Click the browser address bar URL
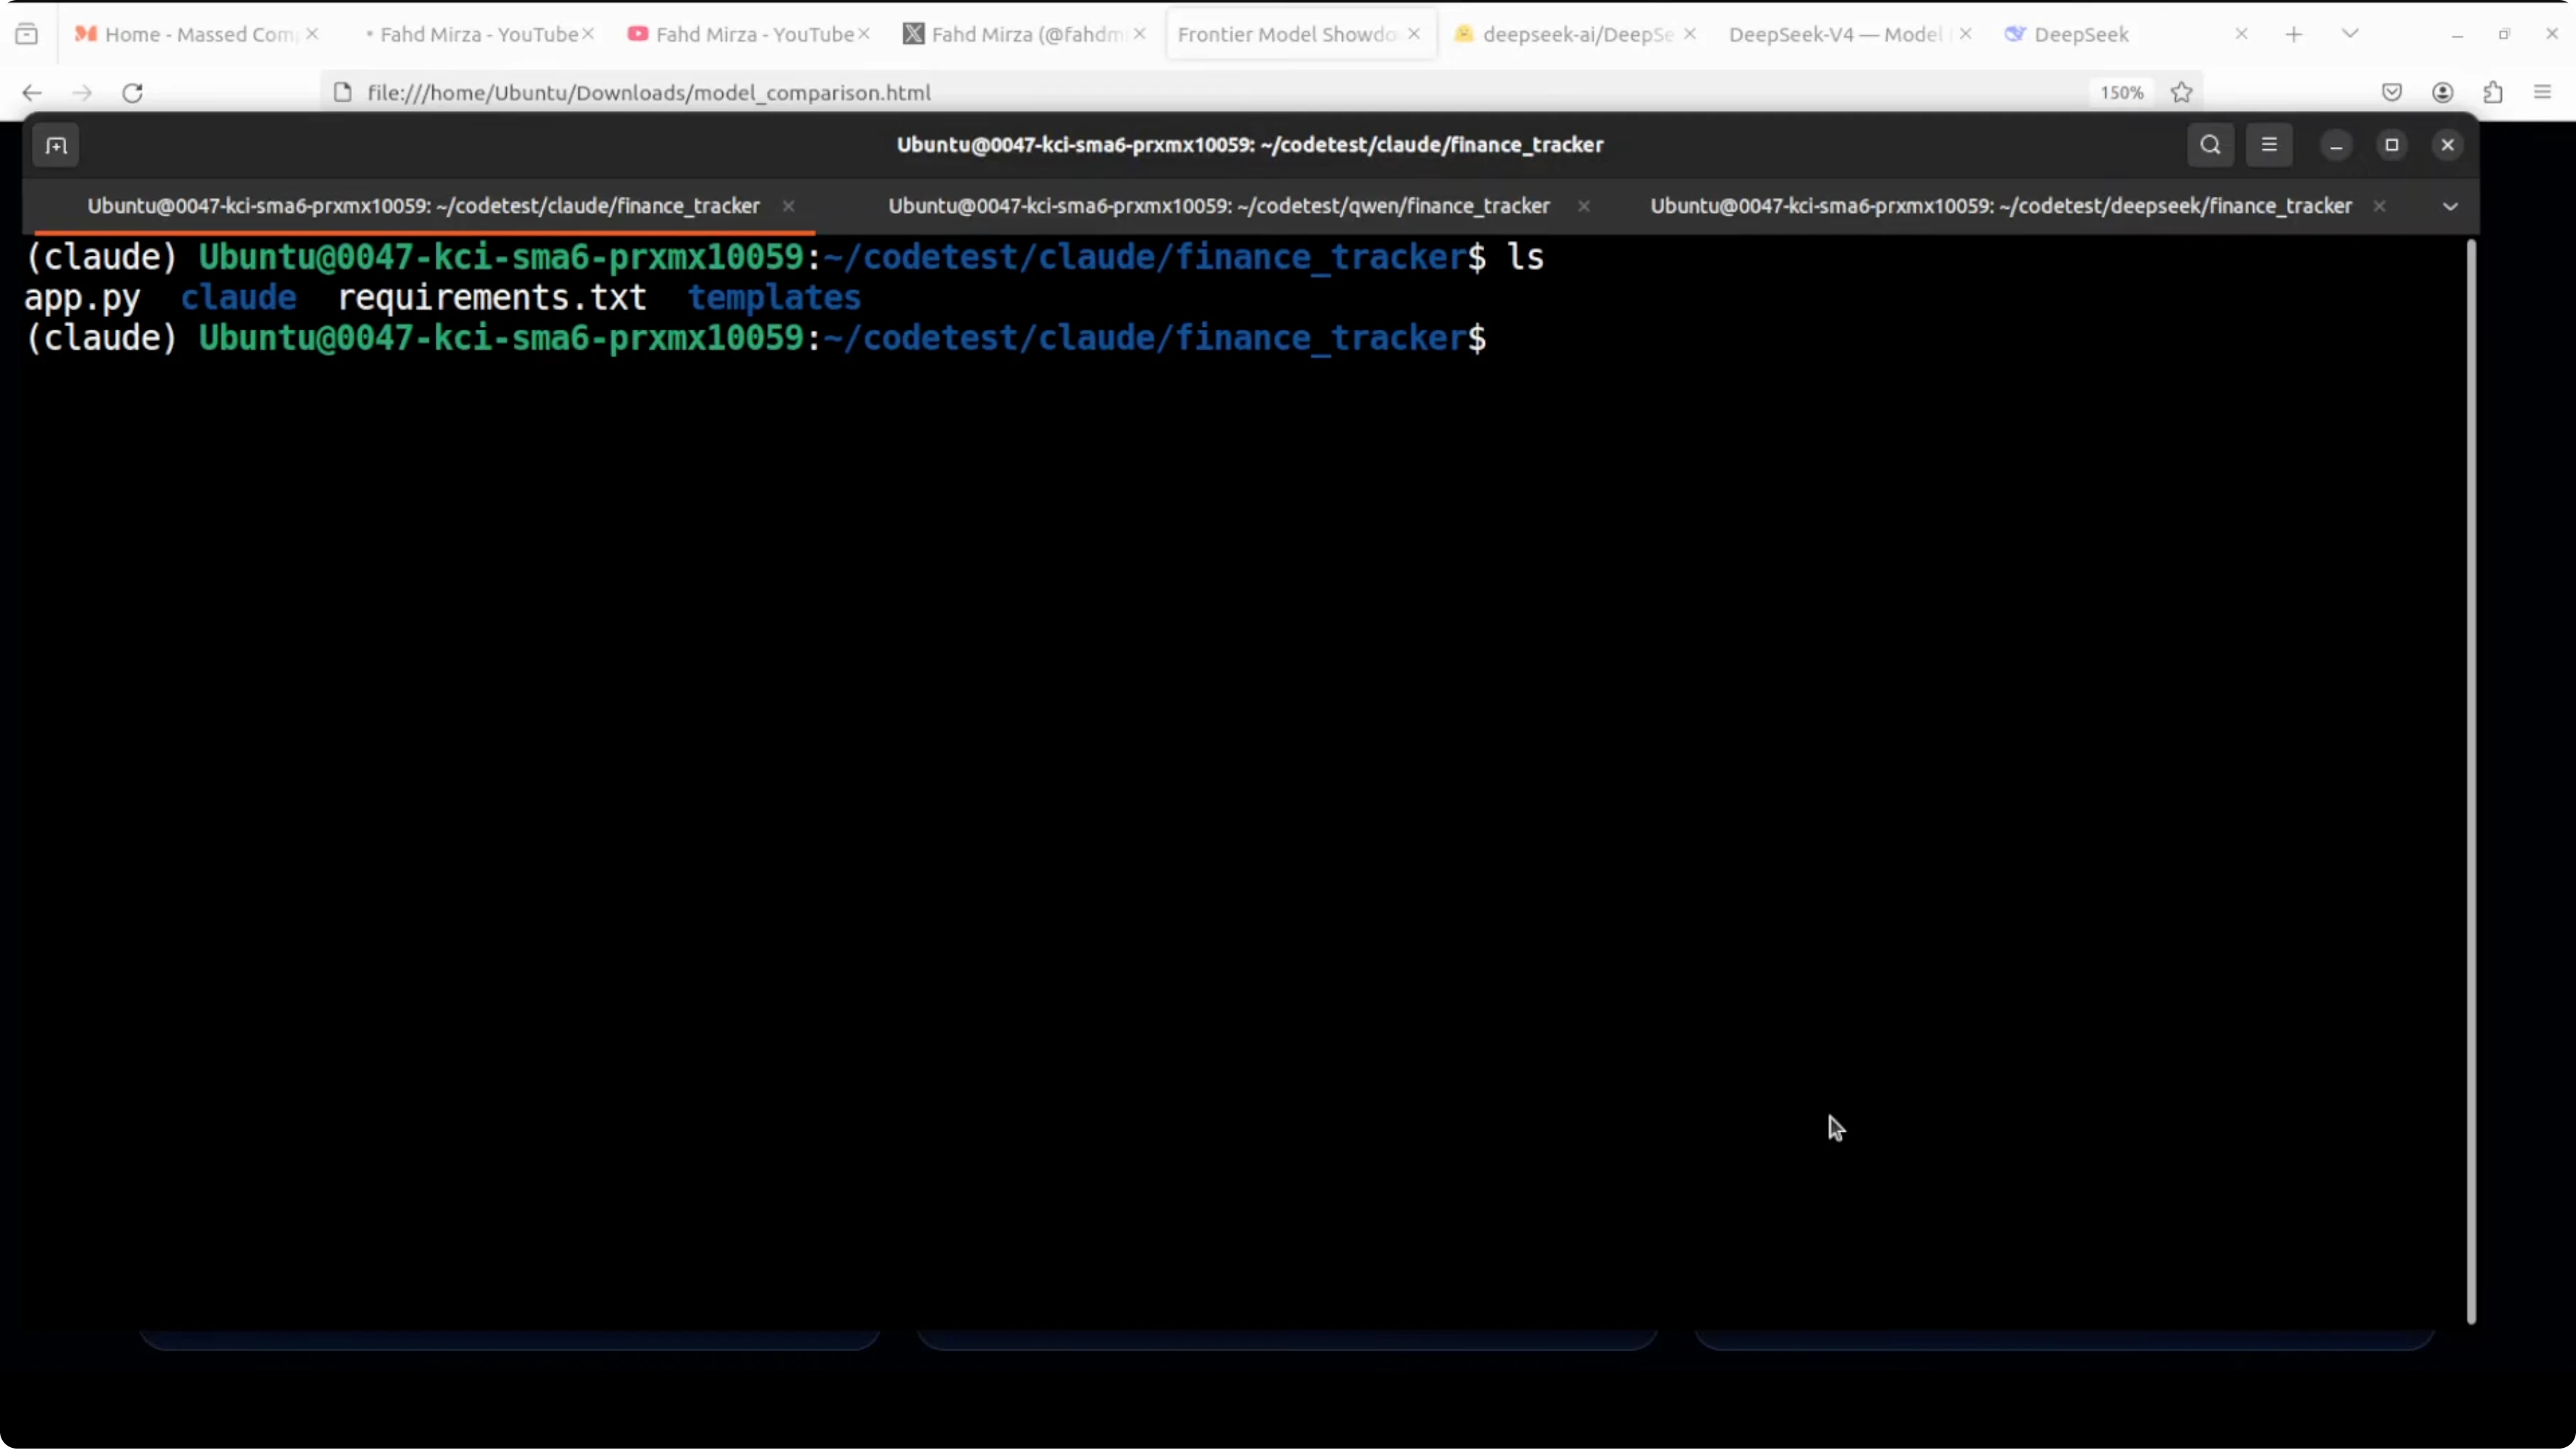The image size is (2576, 1450). point(648,93)
